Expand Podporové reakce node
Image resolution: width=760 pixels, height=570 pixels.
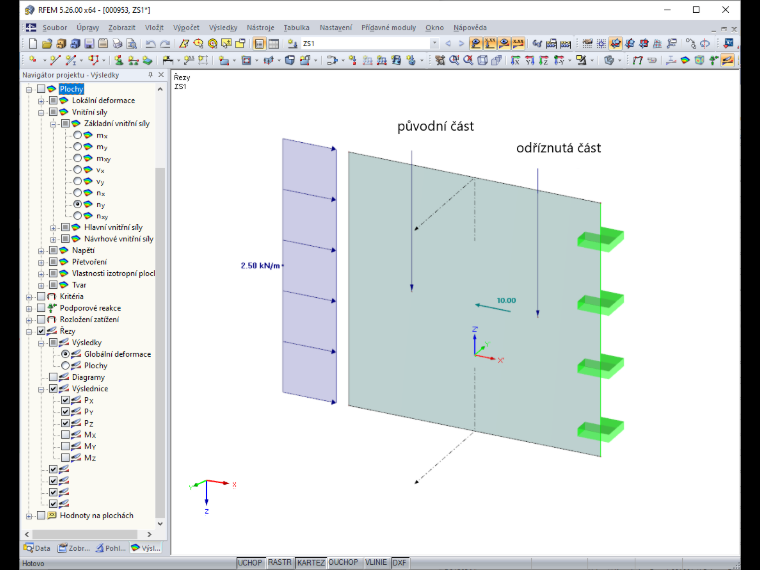click(29, 308)
